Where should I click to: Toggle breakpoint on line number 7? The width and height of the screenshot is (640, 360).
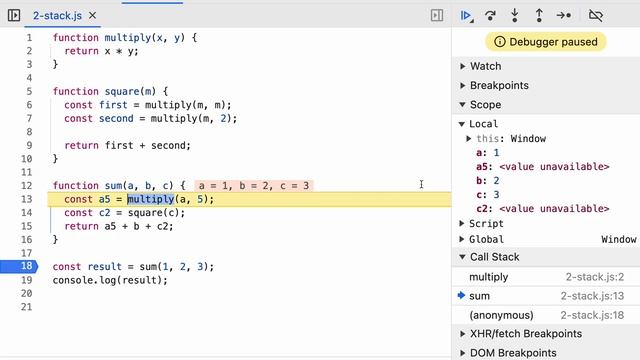[x=29, y=118]
